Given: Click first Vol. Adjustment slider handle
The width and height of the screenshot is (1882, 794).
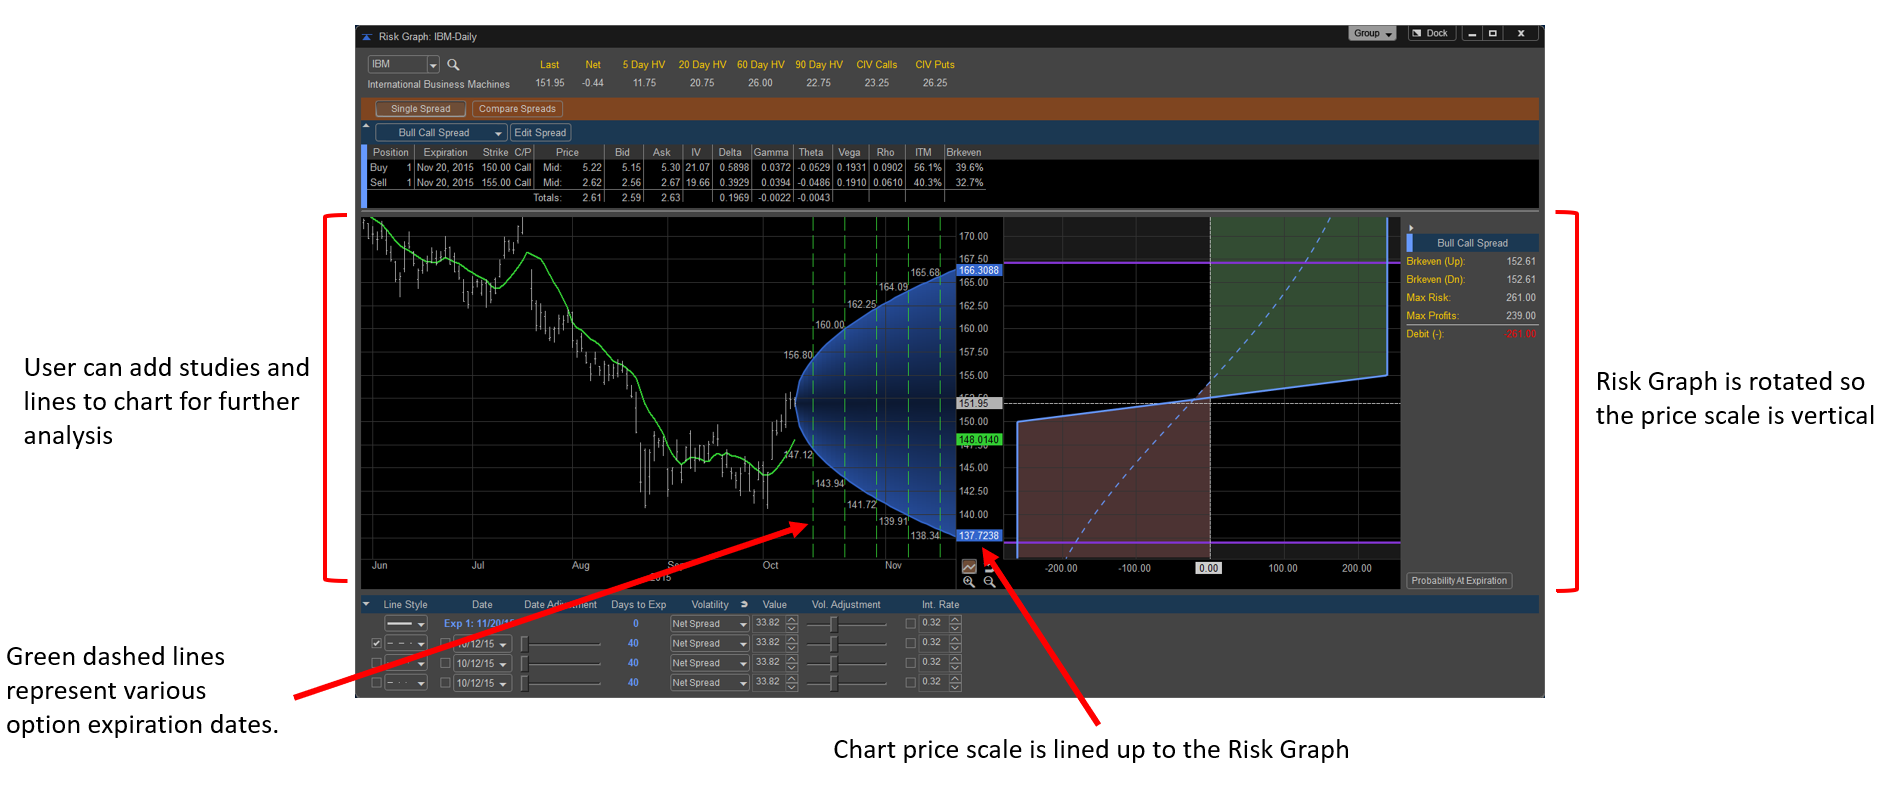Looking at the screenshot, I should (833, 624).
